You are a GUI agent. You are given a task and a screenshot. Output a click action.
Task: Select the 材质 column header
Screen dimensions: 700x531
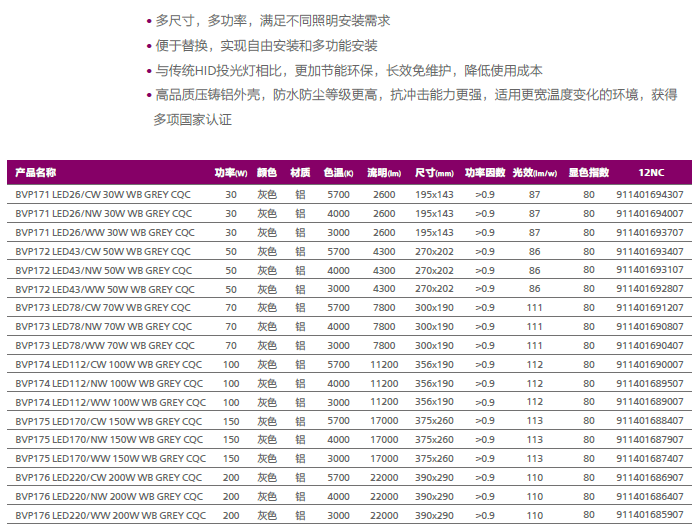tap(300, 173)
